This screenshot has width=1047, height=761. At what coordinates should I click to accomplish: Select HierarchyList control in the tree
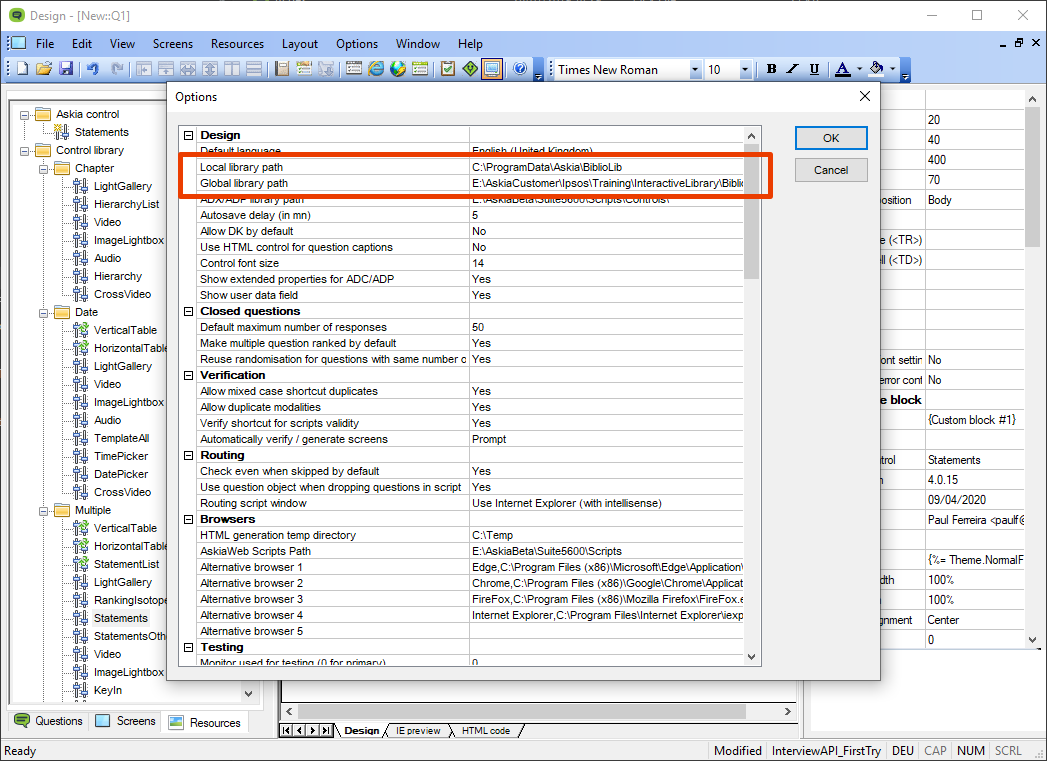pyautogui.click(x=126, y=204)
